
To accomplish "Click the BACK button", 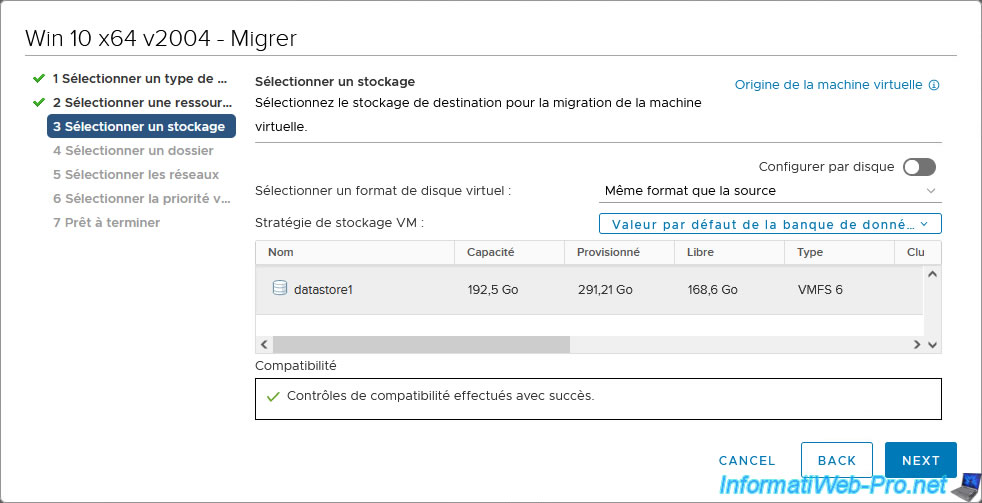I will pos(837,460).
